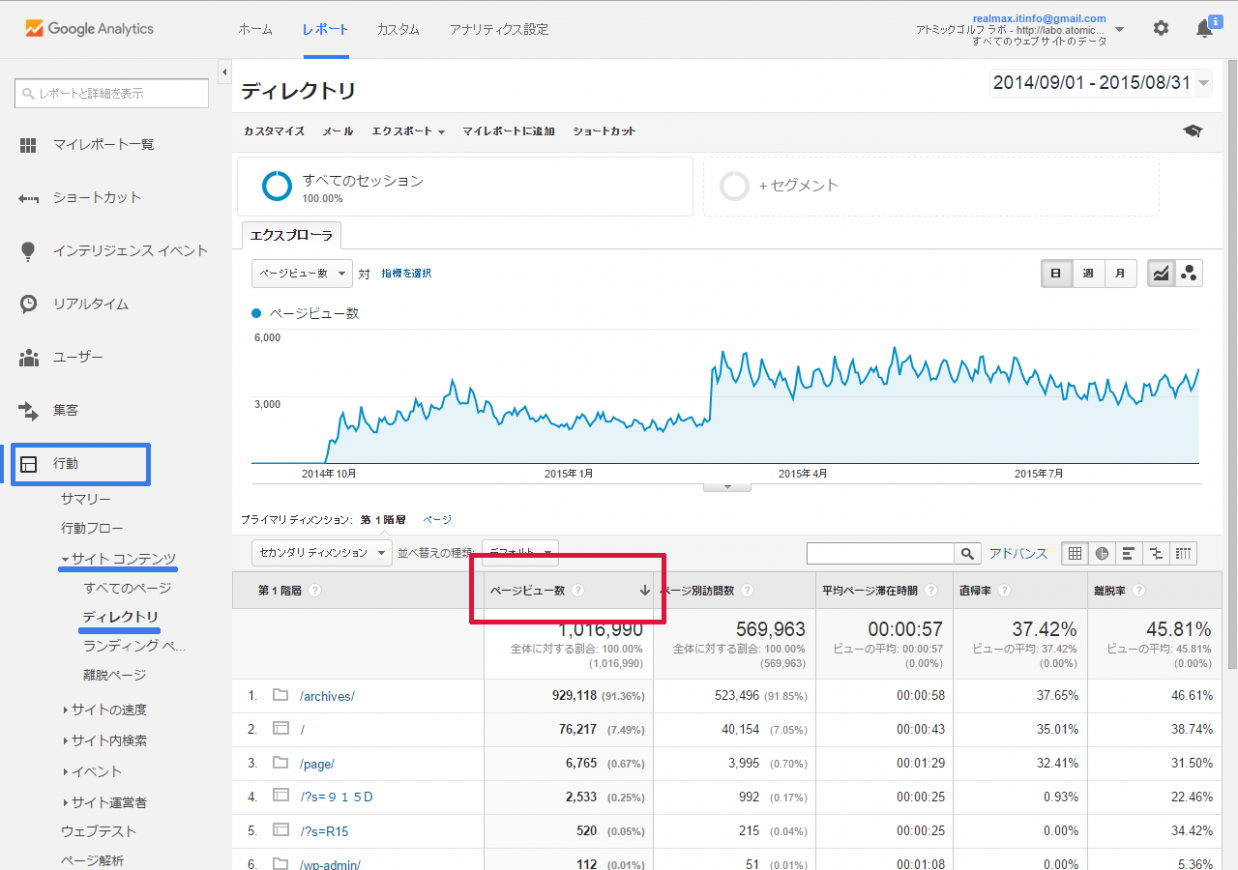1238x870 pixels.
Task: Click help icon next to 平均ページ滞在時間
Action: pos(931,591)
